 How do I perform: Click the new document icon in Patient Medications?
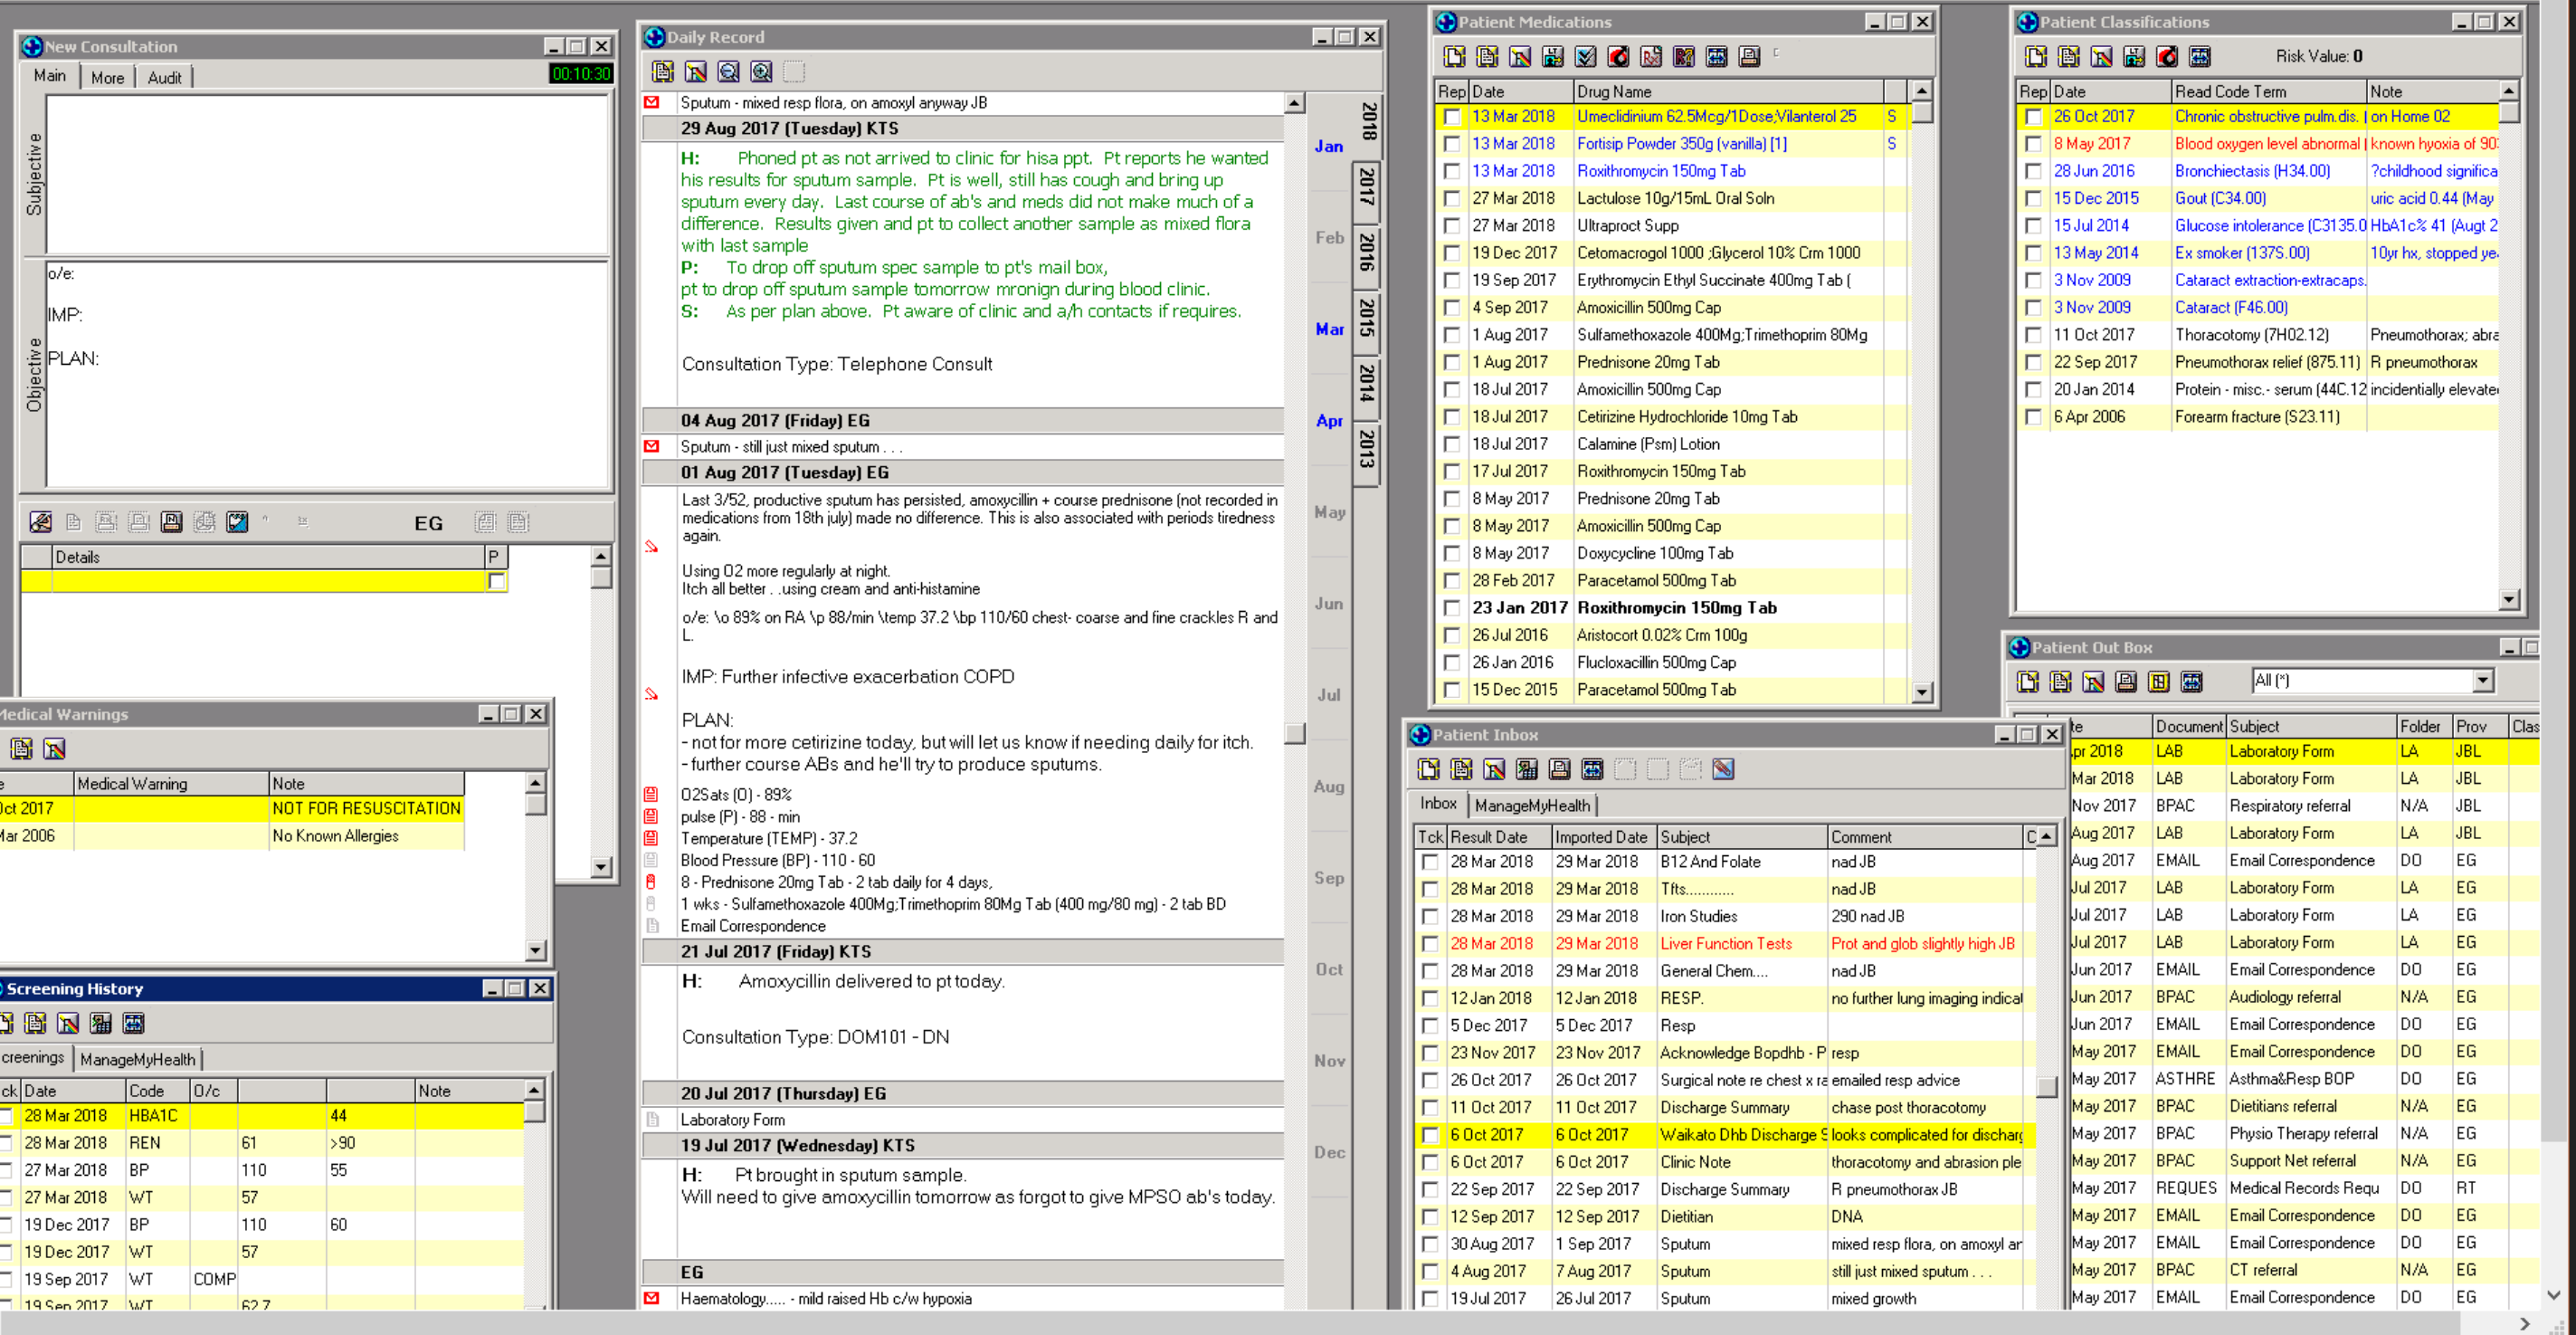click(1455, 57)
